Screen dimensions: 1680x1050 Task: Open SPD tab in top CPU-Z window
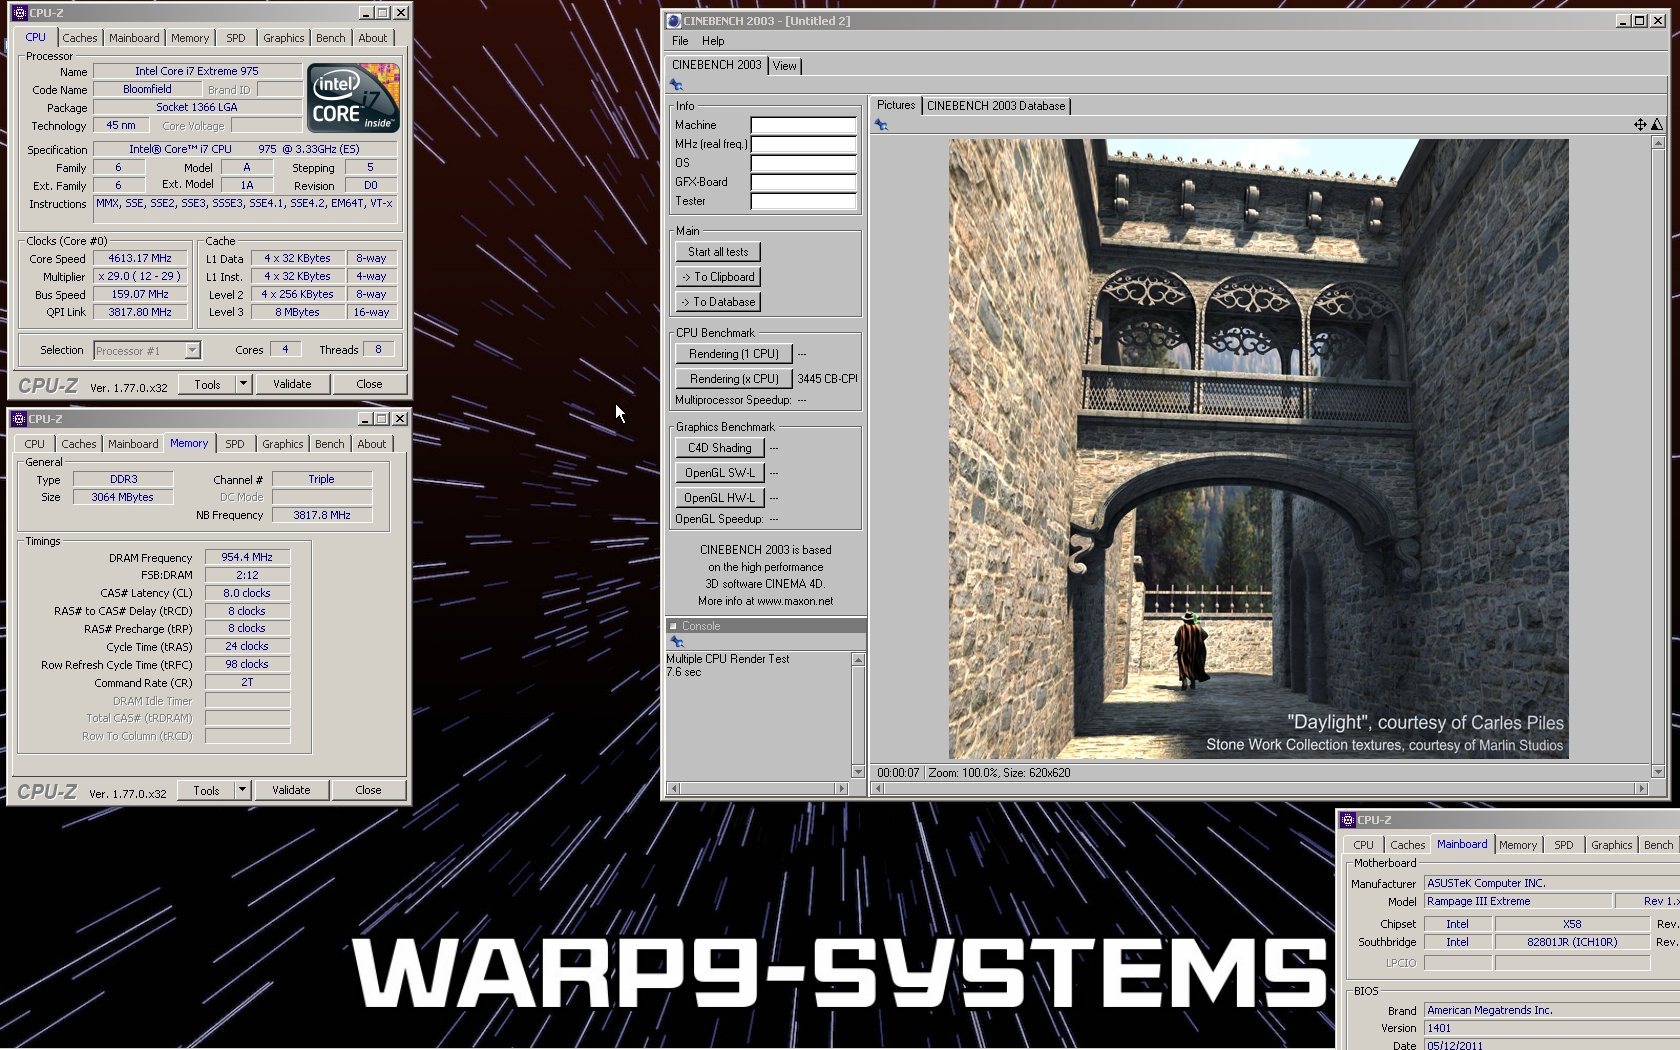236,38
